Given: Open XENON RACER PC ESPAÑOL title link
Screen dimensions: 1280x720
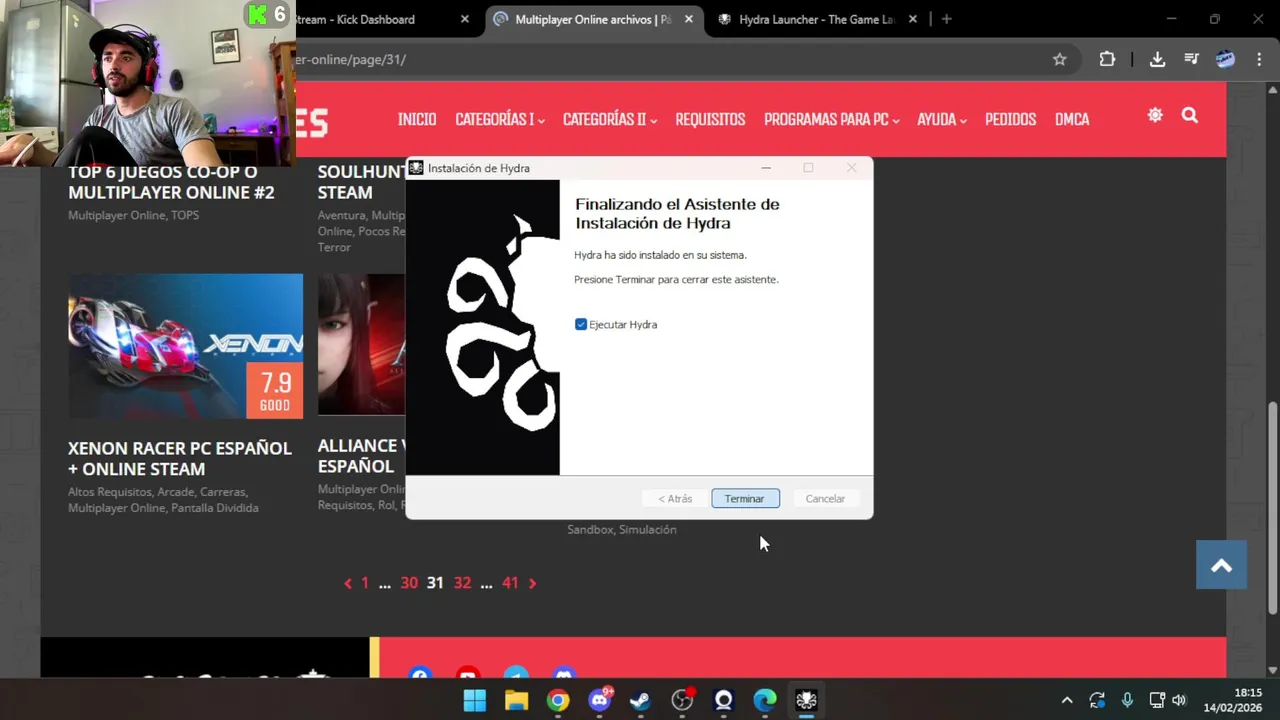Looking at the screenshot, I should (x=180, y=458).
